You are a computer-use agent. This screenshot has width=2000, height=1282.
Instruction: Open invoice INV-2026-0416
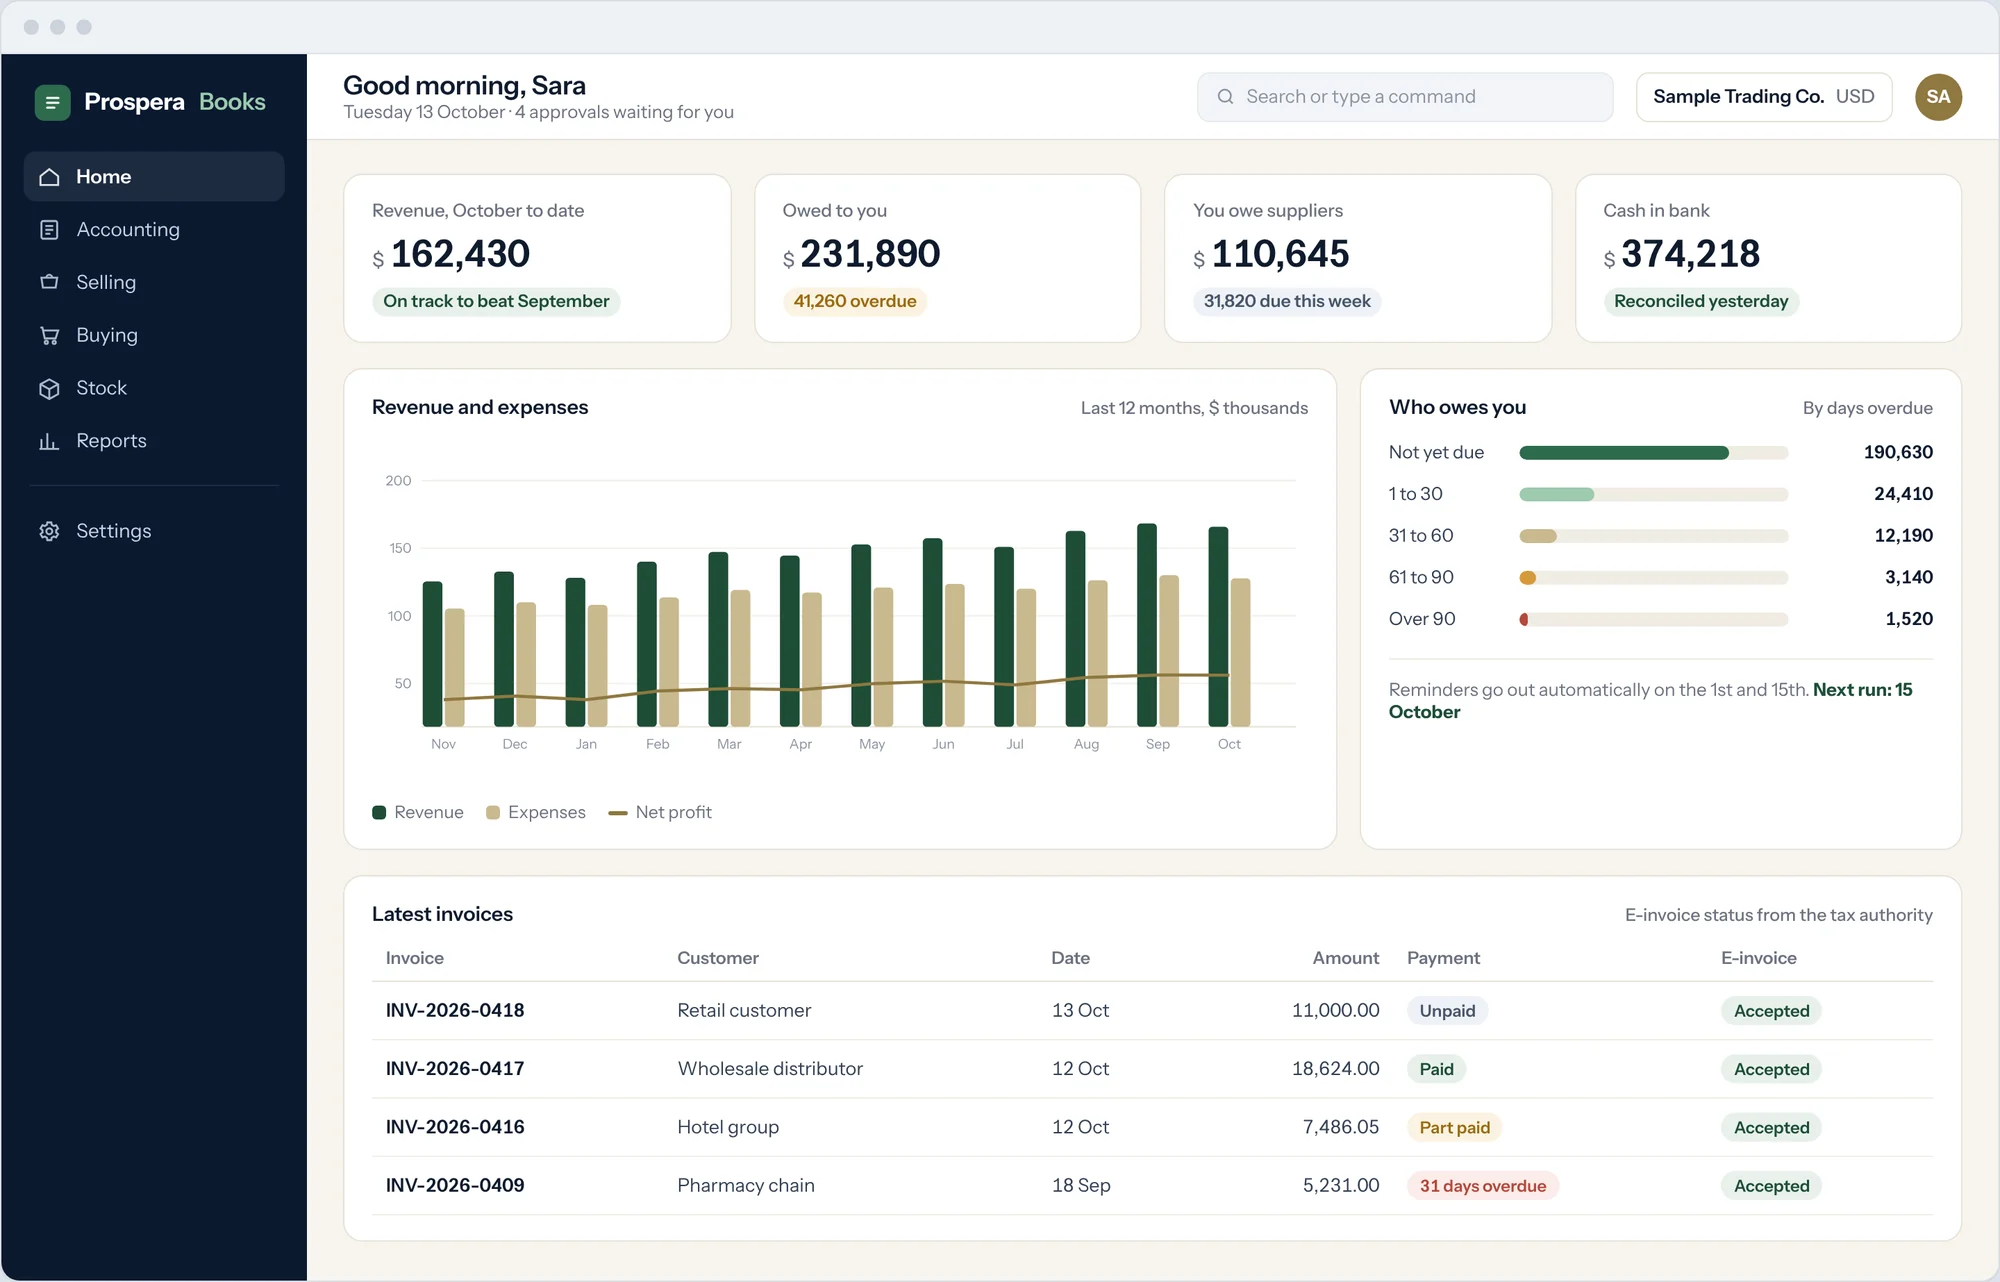click(x=455, y=1127)
